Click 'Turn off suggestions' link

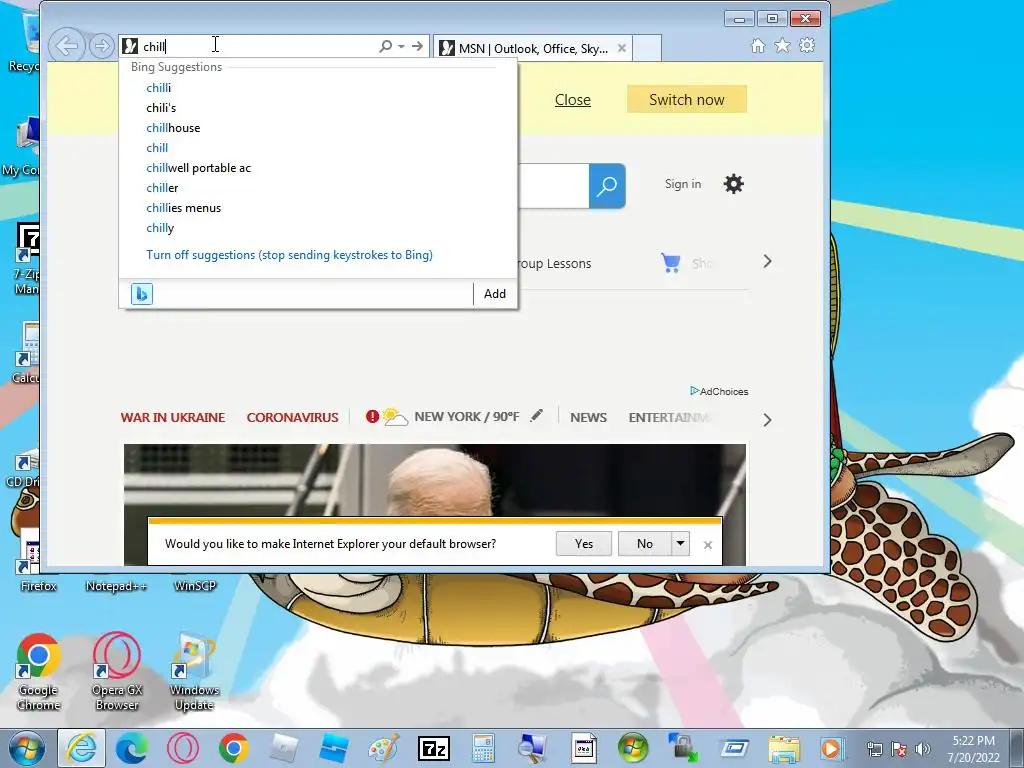(x=289, y=255)
